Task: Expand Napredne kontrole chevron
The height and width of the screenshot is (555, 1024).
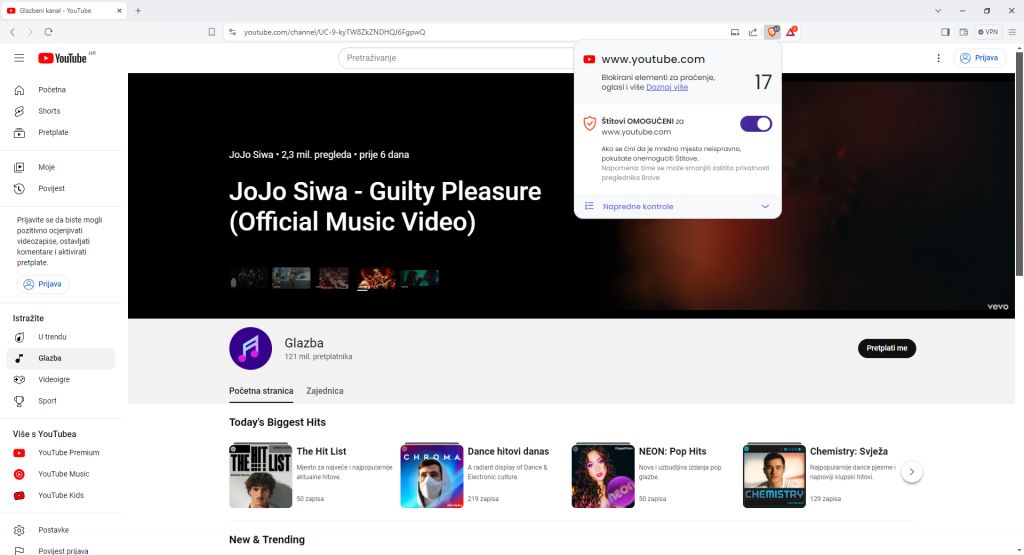Action: [765, 206]
